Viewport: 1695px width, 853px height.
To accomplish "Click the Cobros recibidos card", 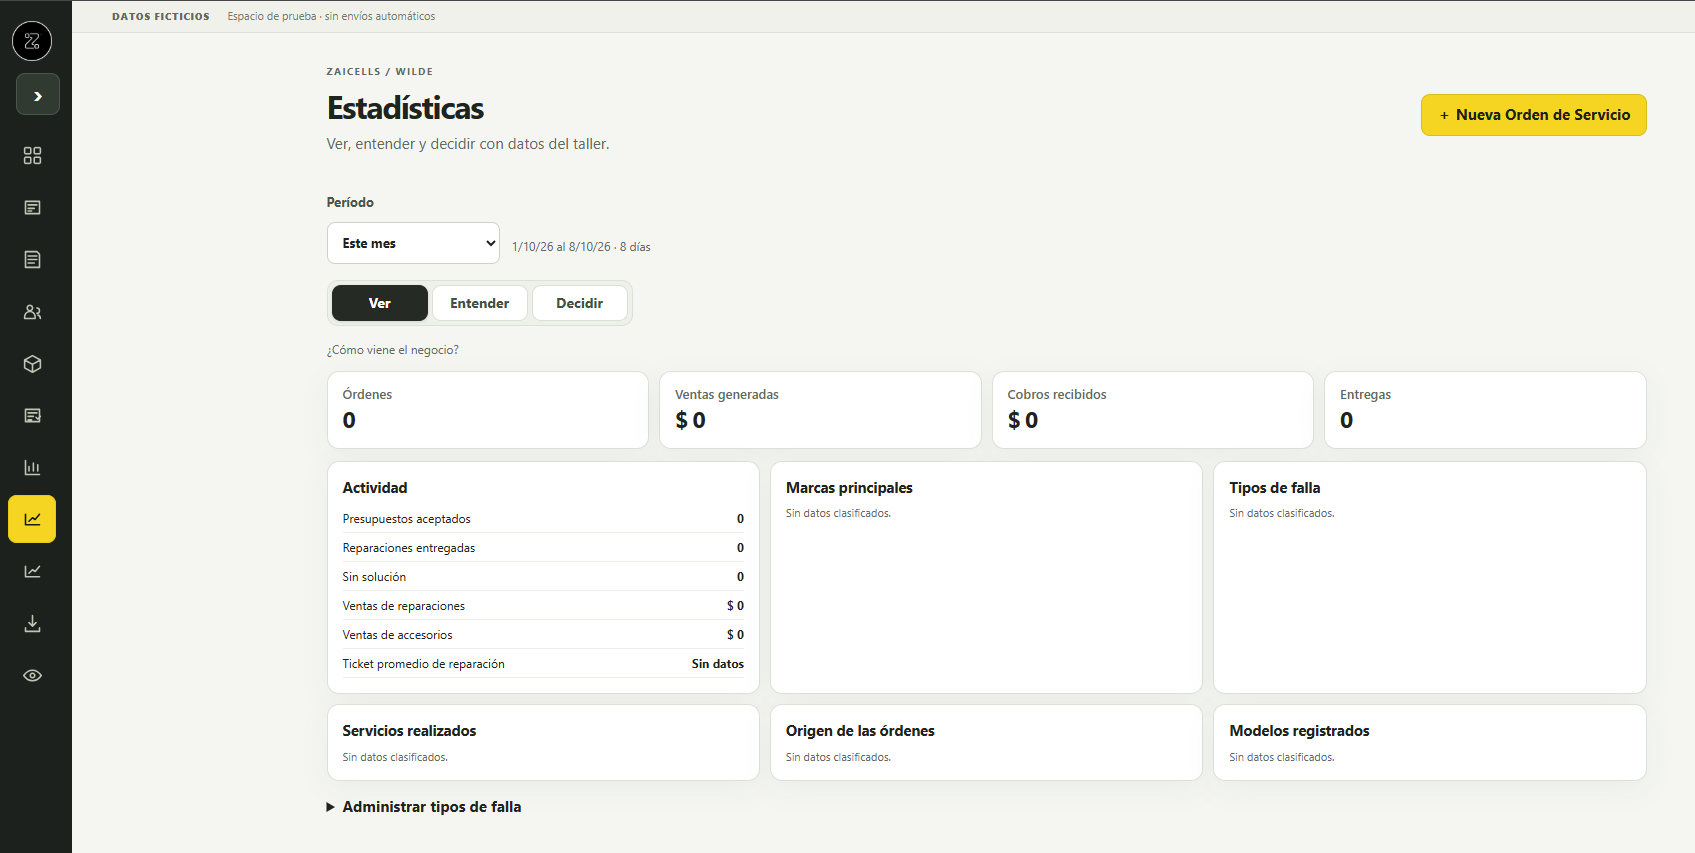I will point(1153,410).
